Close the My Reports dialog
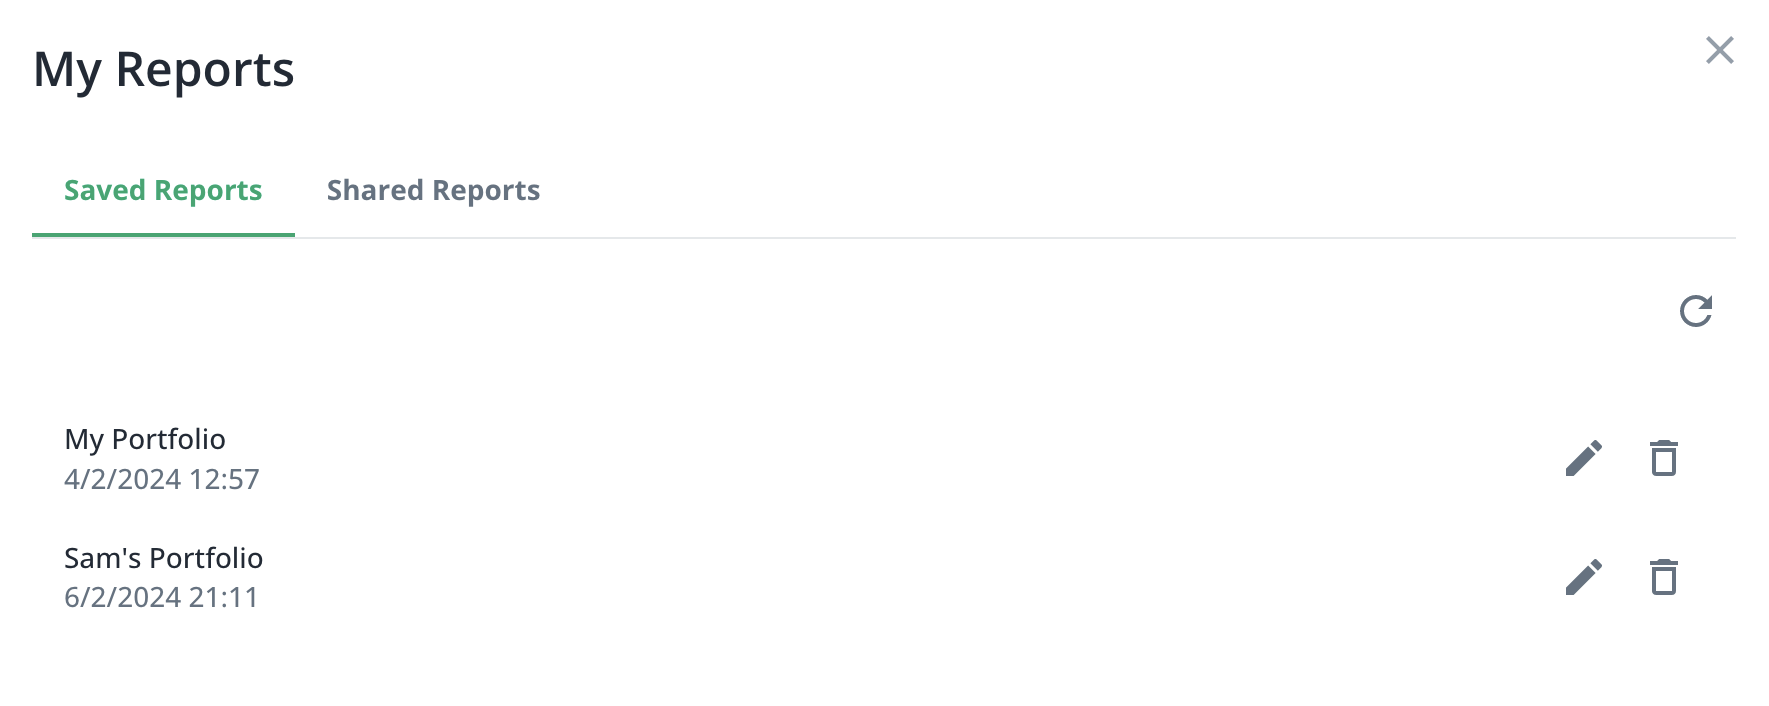The image size is (1769, 706). click(x=1720, y=50)
